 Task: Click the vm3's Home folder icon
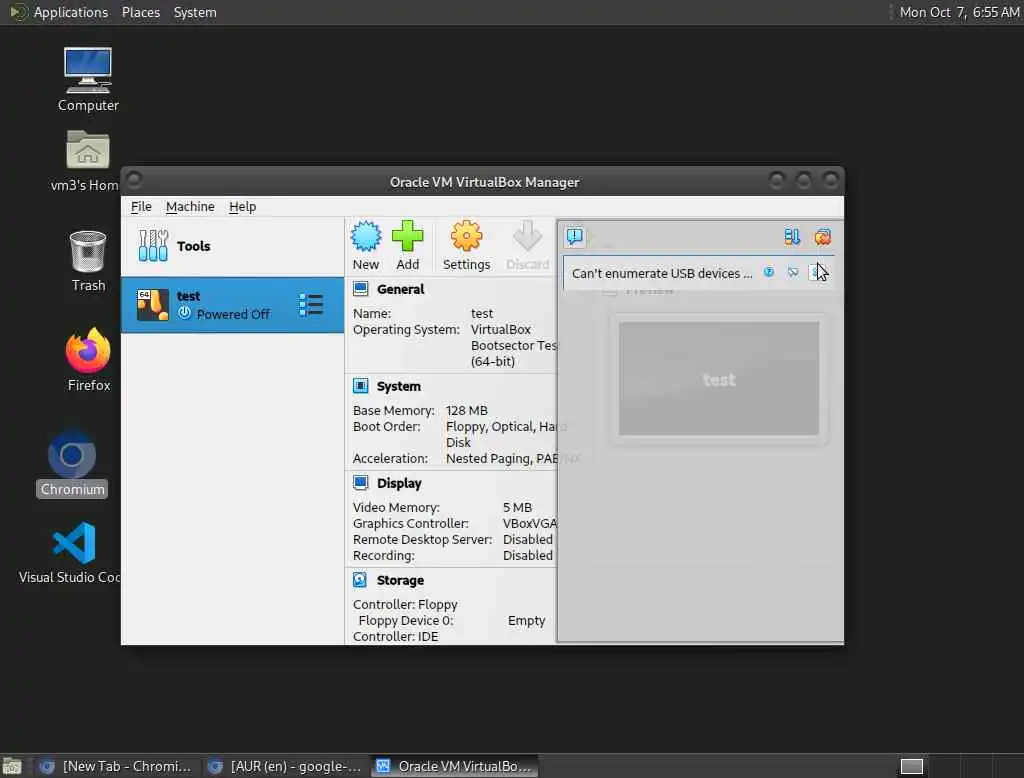tap(88, 150)
